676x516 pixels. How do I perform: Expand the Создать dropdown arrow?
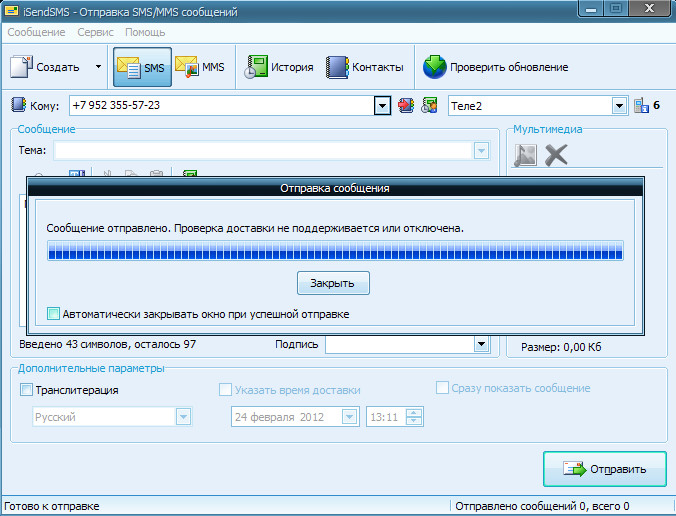pyautogui.click(x=98, y=67)
